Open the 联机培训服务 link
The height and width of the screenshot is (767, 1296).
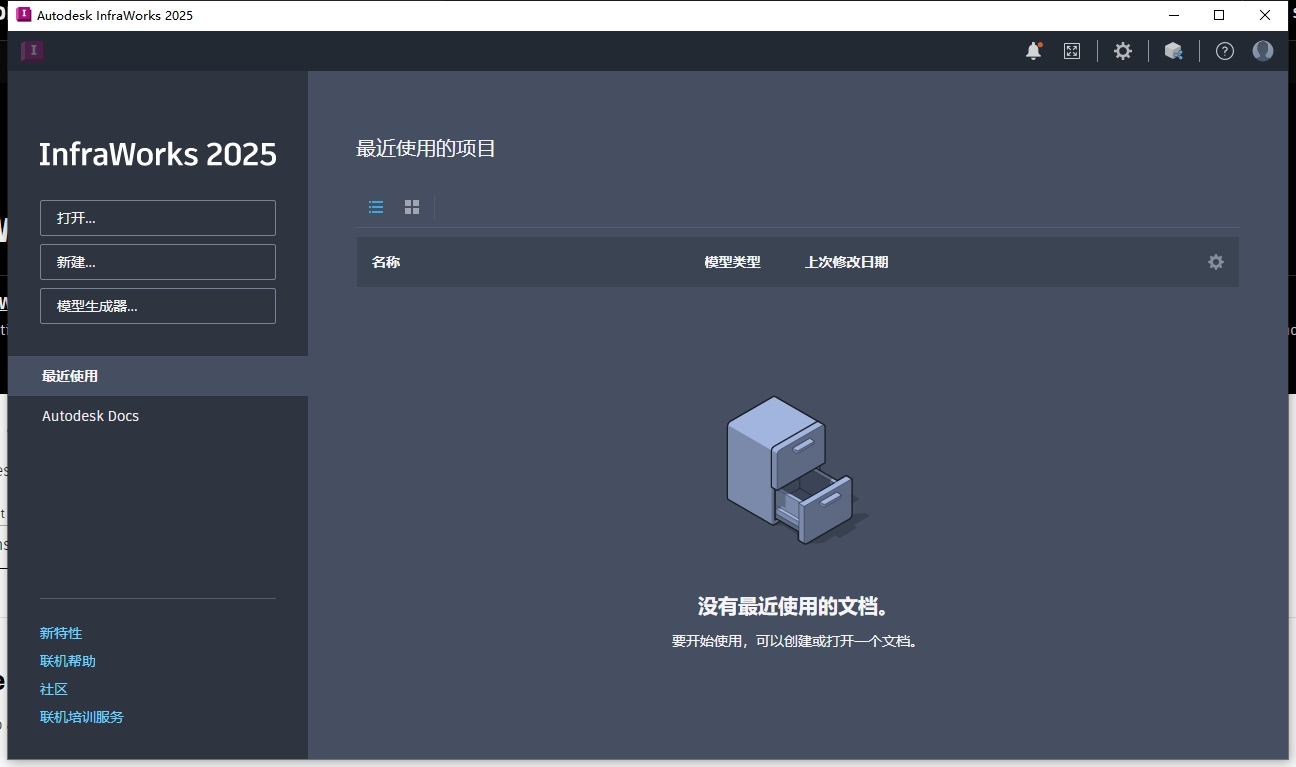click(x=81, y=716)
